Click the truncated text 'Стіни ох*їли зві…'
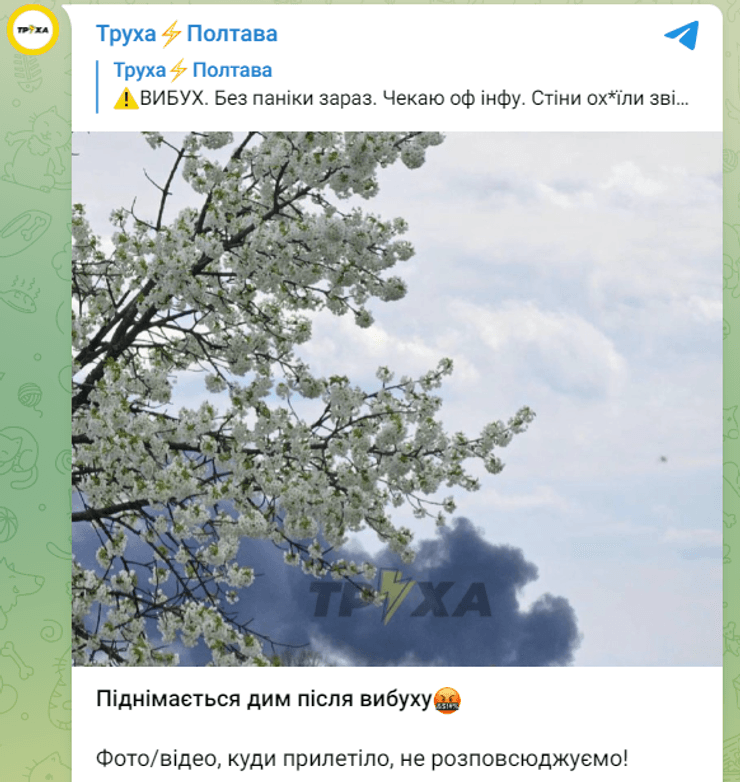Image resolution: width=740 pixels, height=782 pixels. [609, 99]
